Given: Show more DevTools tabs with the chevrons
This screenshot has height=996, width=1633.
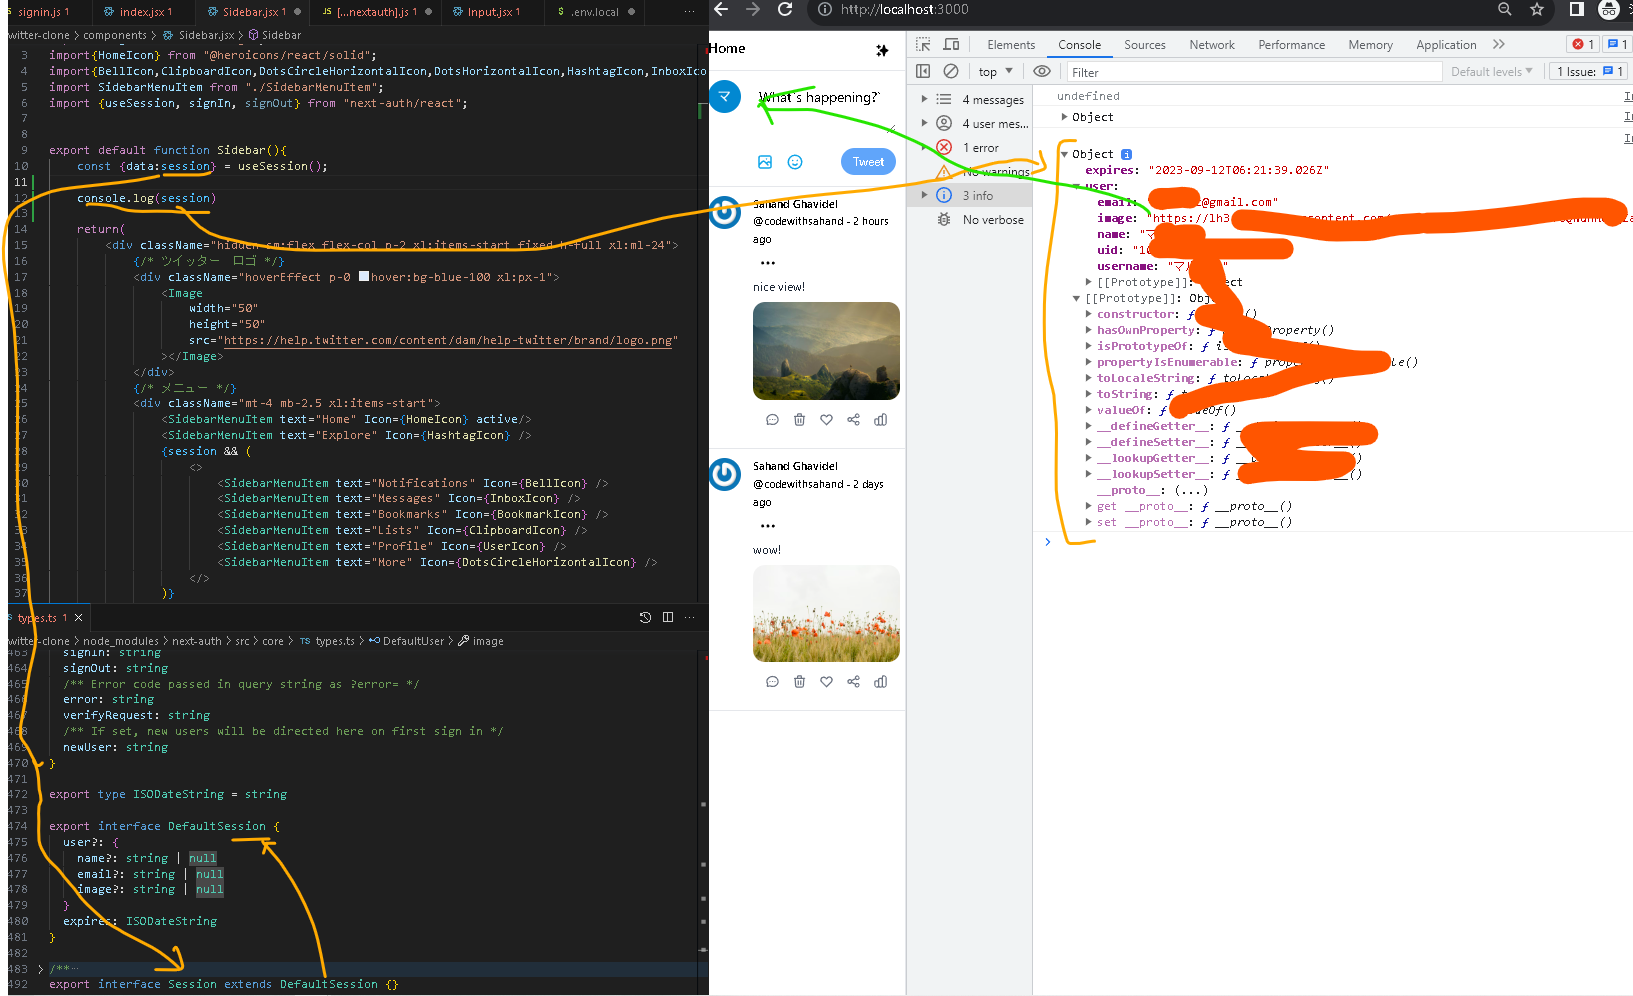Looking at the screenshot, I should point(1498,45).
